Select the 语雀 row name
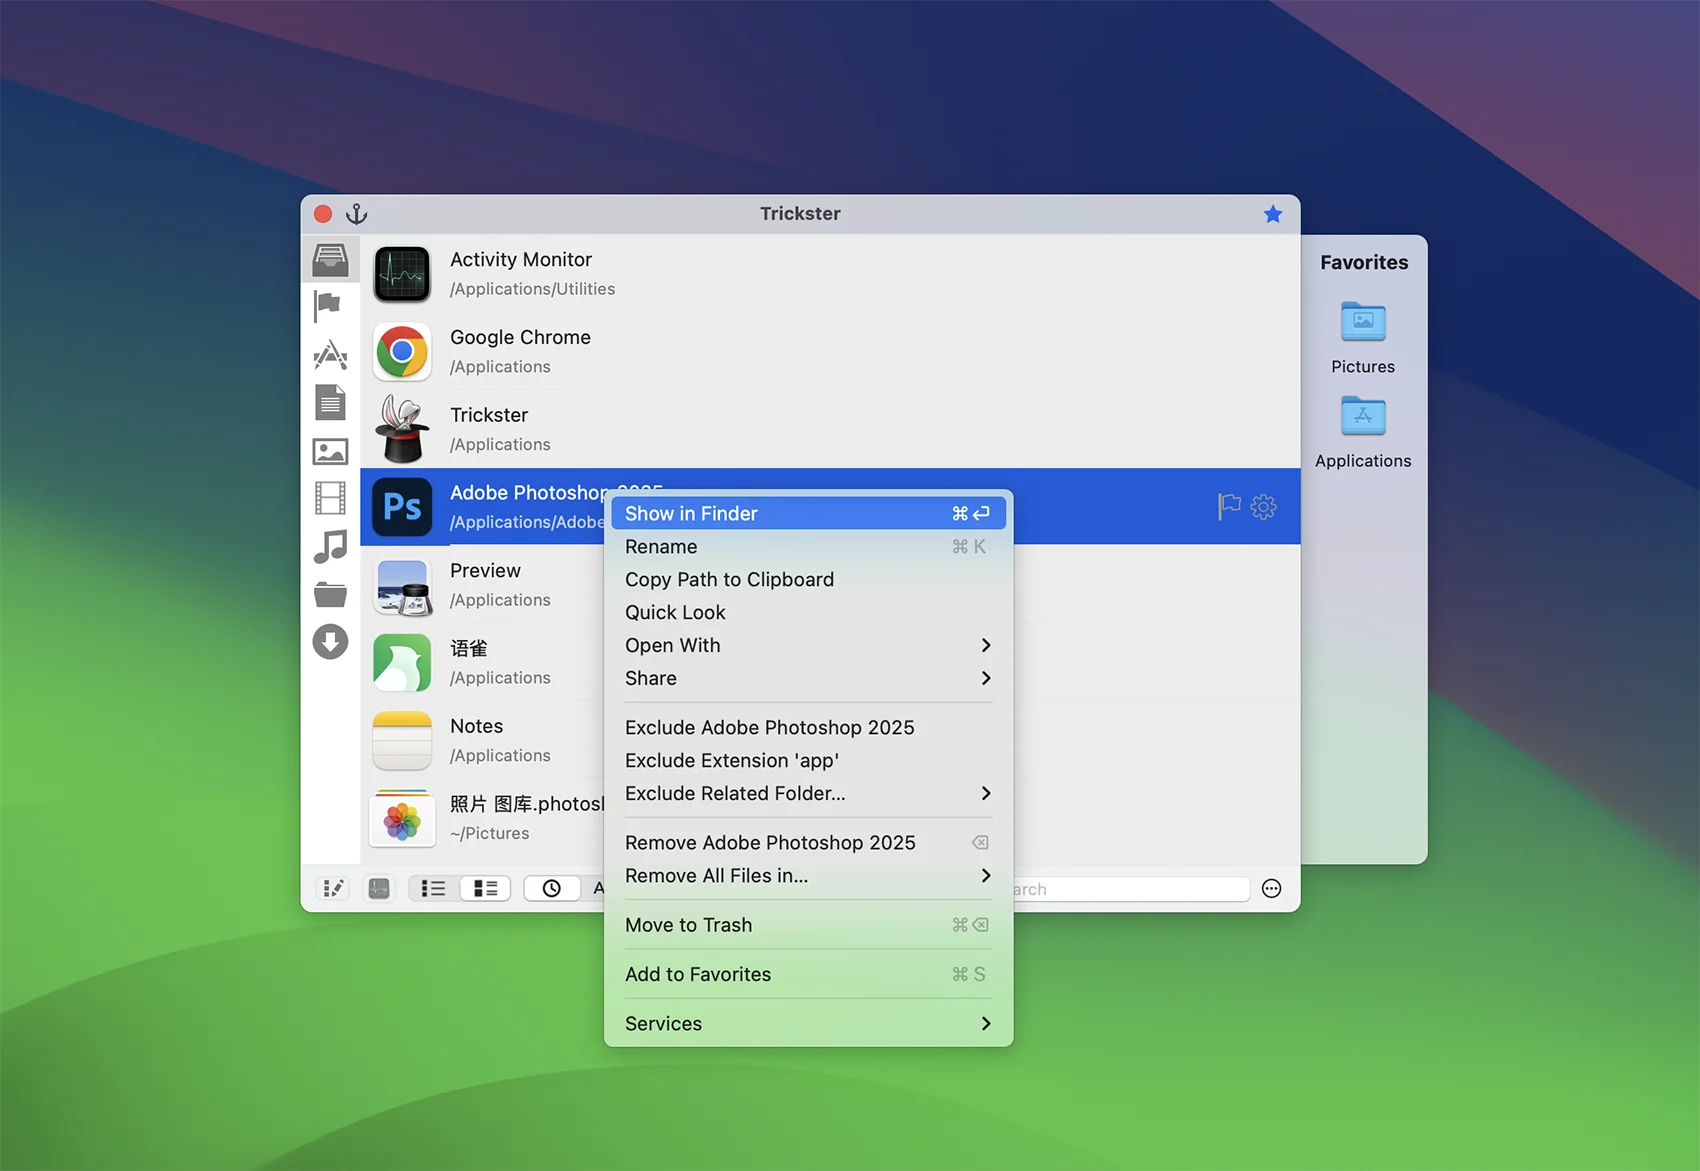Viewport: 1700px width, 1171px height. click(x=469, y=648)
